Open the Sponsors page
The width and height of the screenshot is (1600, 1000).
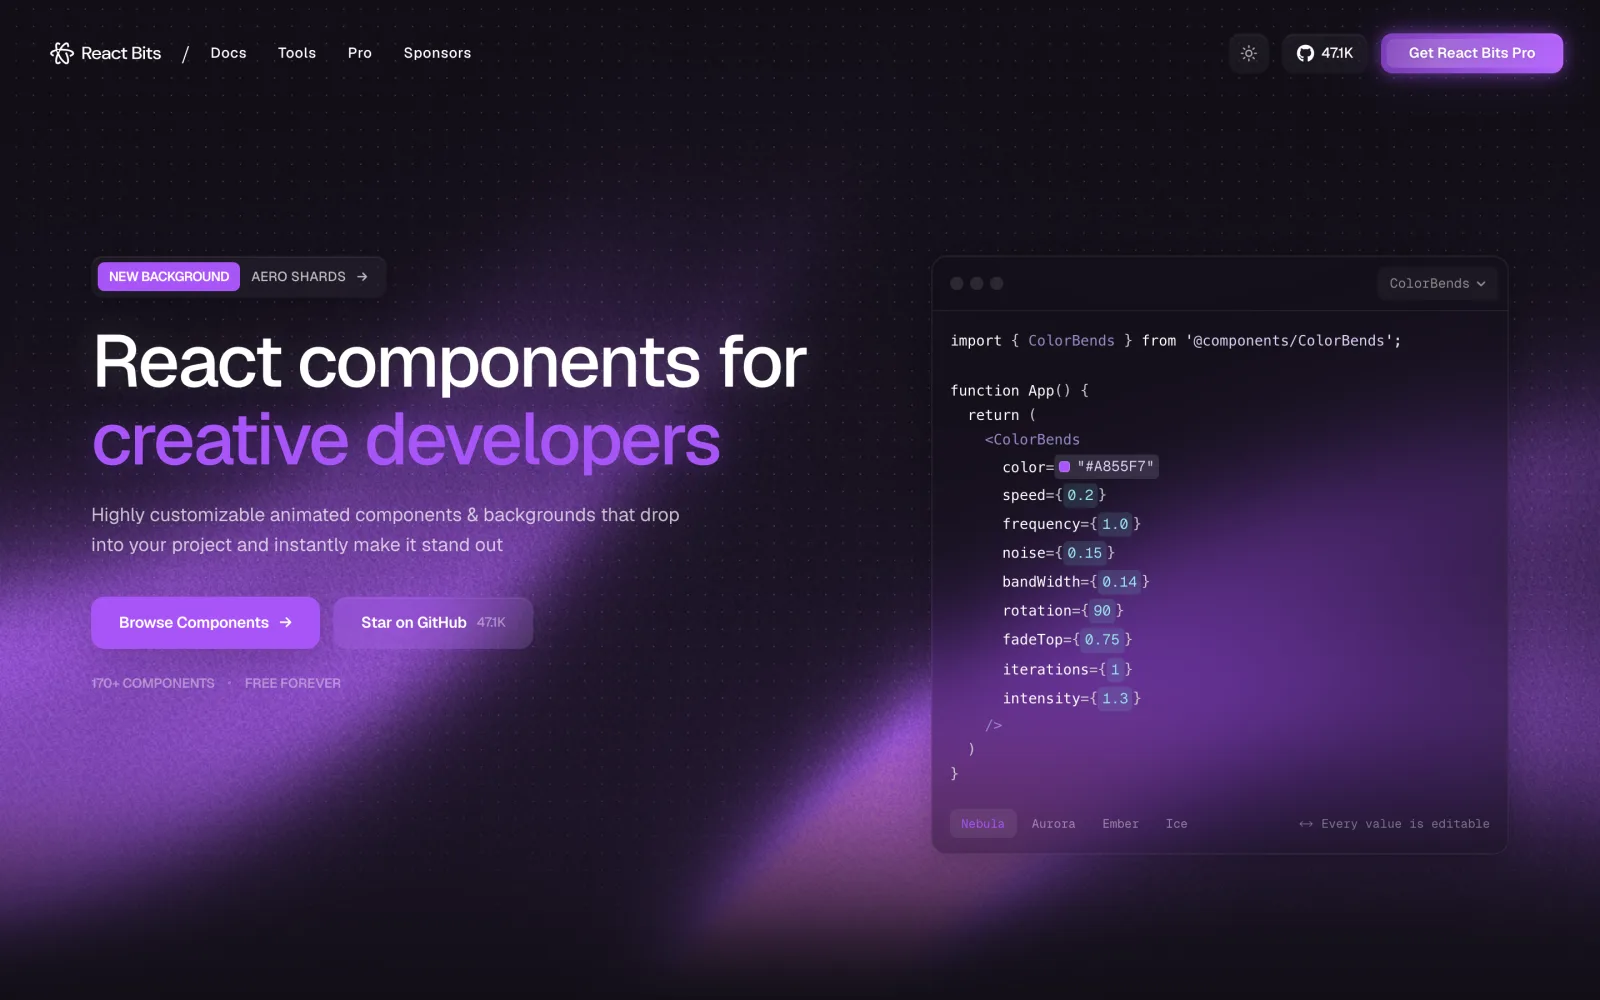click(437, 53)
